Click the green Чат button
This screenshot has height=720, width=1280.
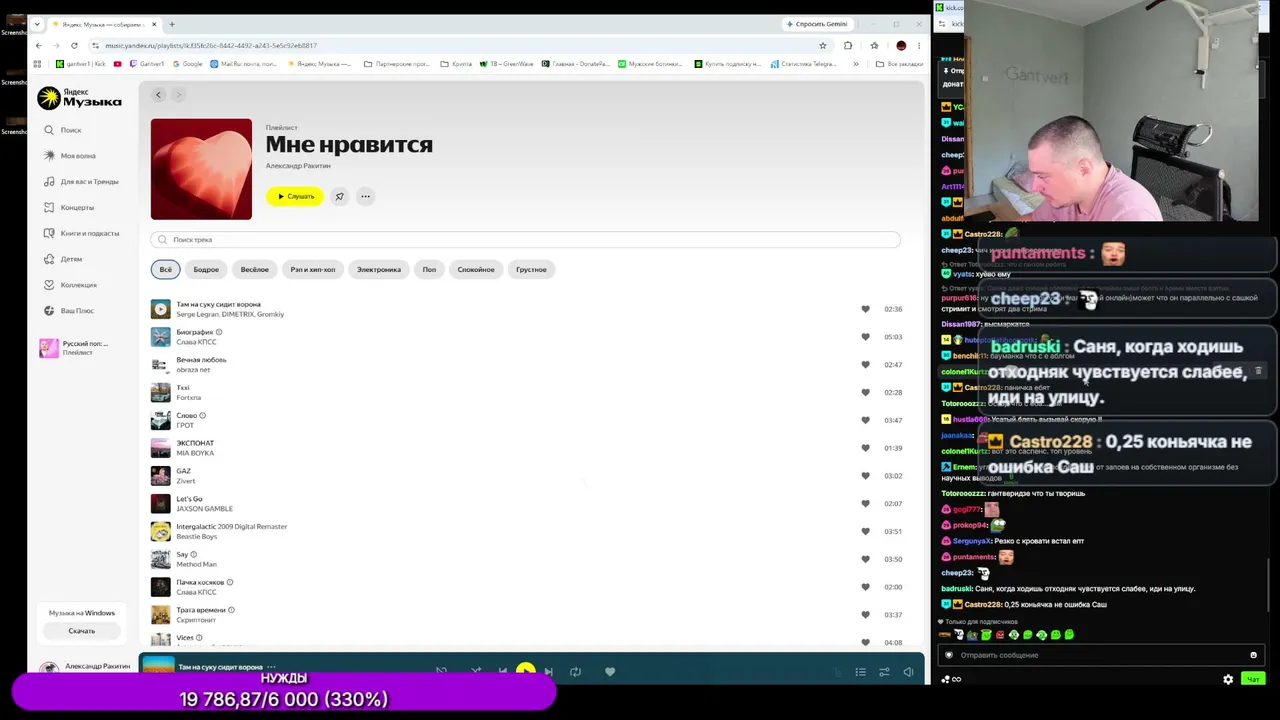pos(1252,680)
